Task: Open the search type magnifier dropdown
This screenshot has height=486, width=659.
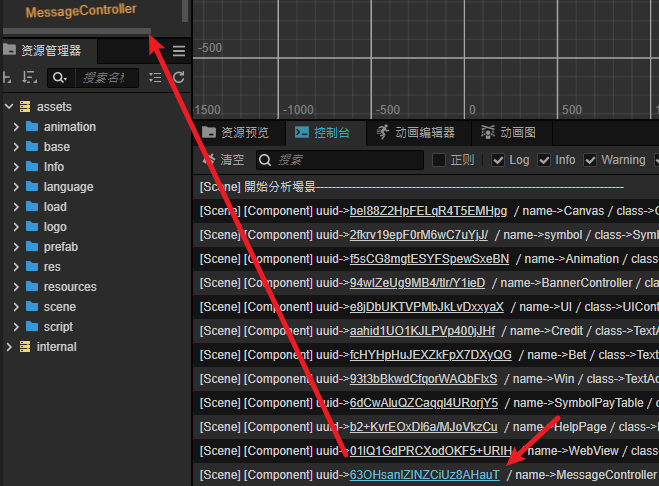Action: point(59,78)
